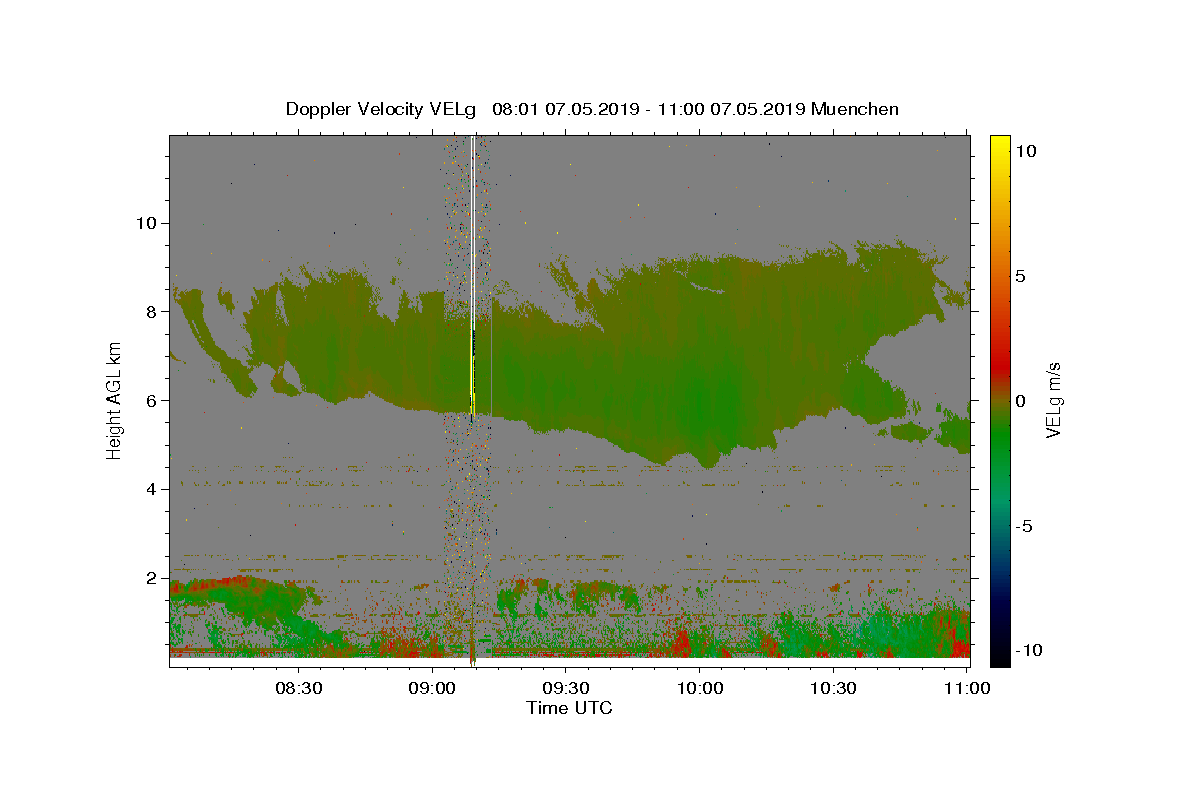The height and width of the screenshot is (800, 1200).
Task: Click the colorbar tick label -10
Action: tap(1031, 650)
